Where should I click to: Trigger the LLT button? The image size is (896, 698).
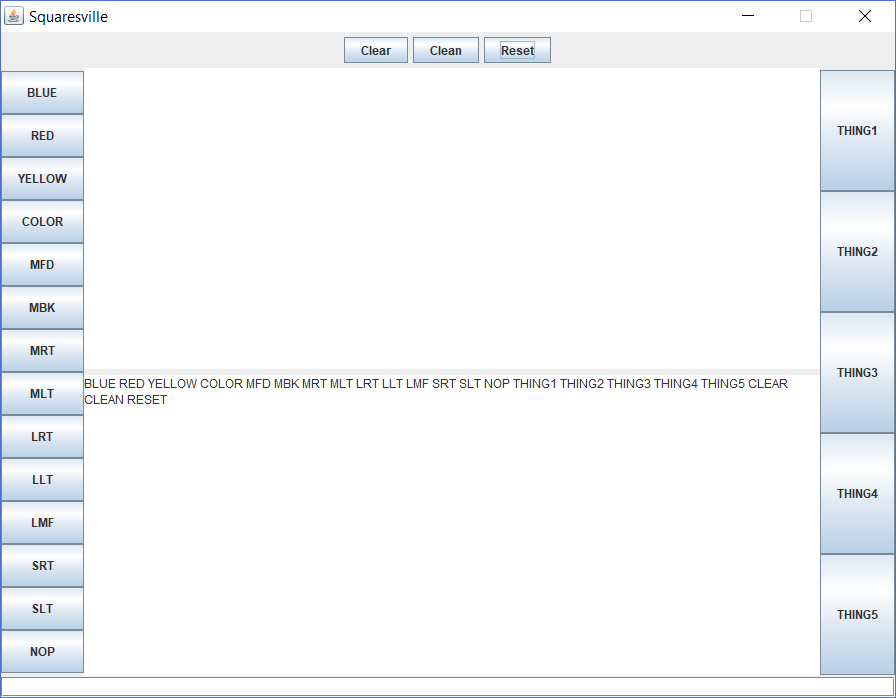42,480
